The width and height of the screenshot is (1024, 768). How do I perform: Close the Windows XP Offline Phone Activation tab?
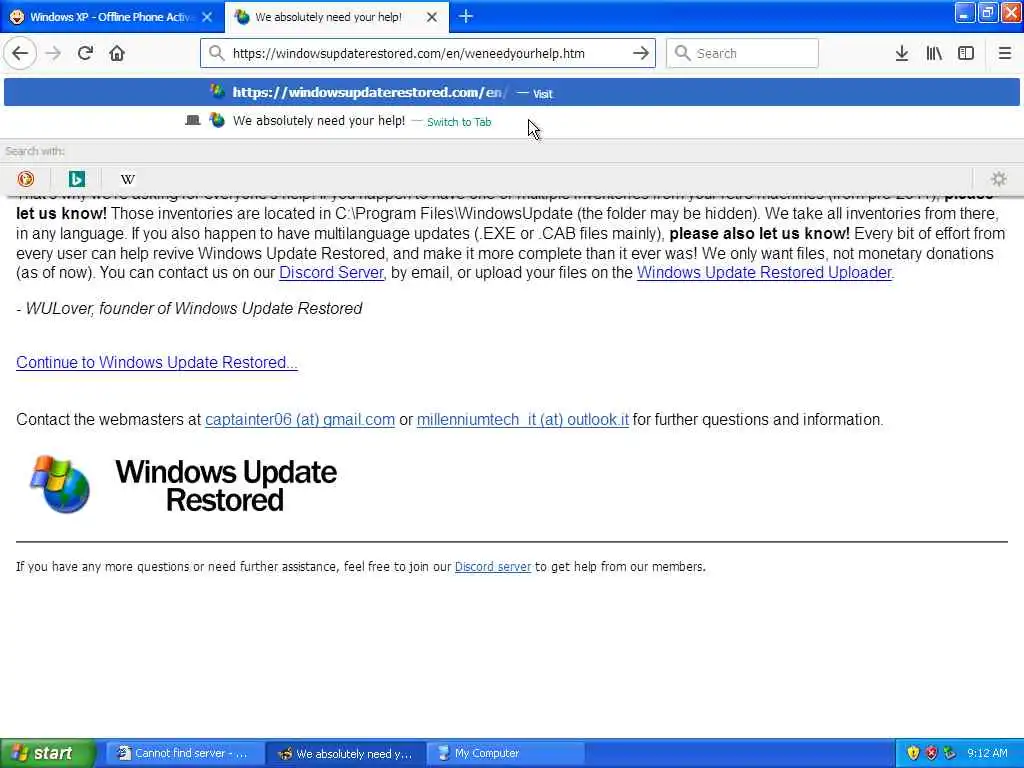[207, 17]
